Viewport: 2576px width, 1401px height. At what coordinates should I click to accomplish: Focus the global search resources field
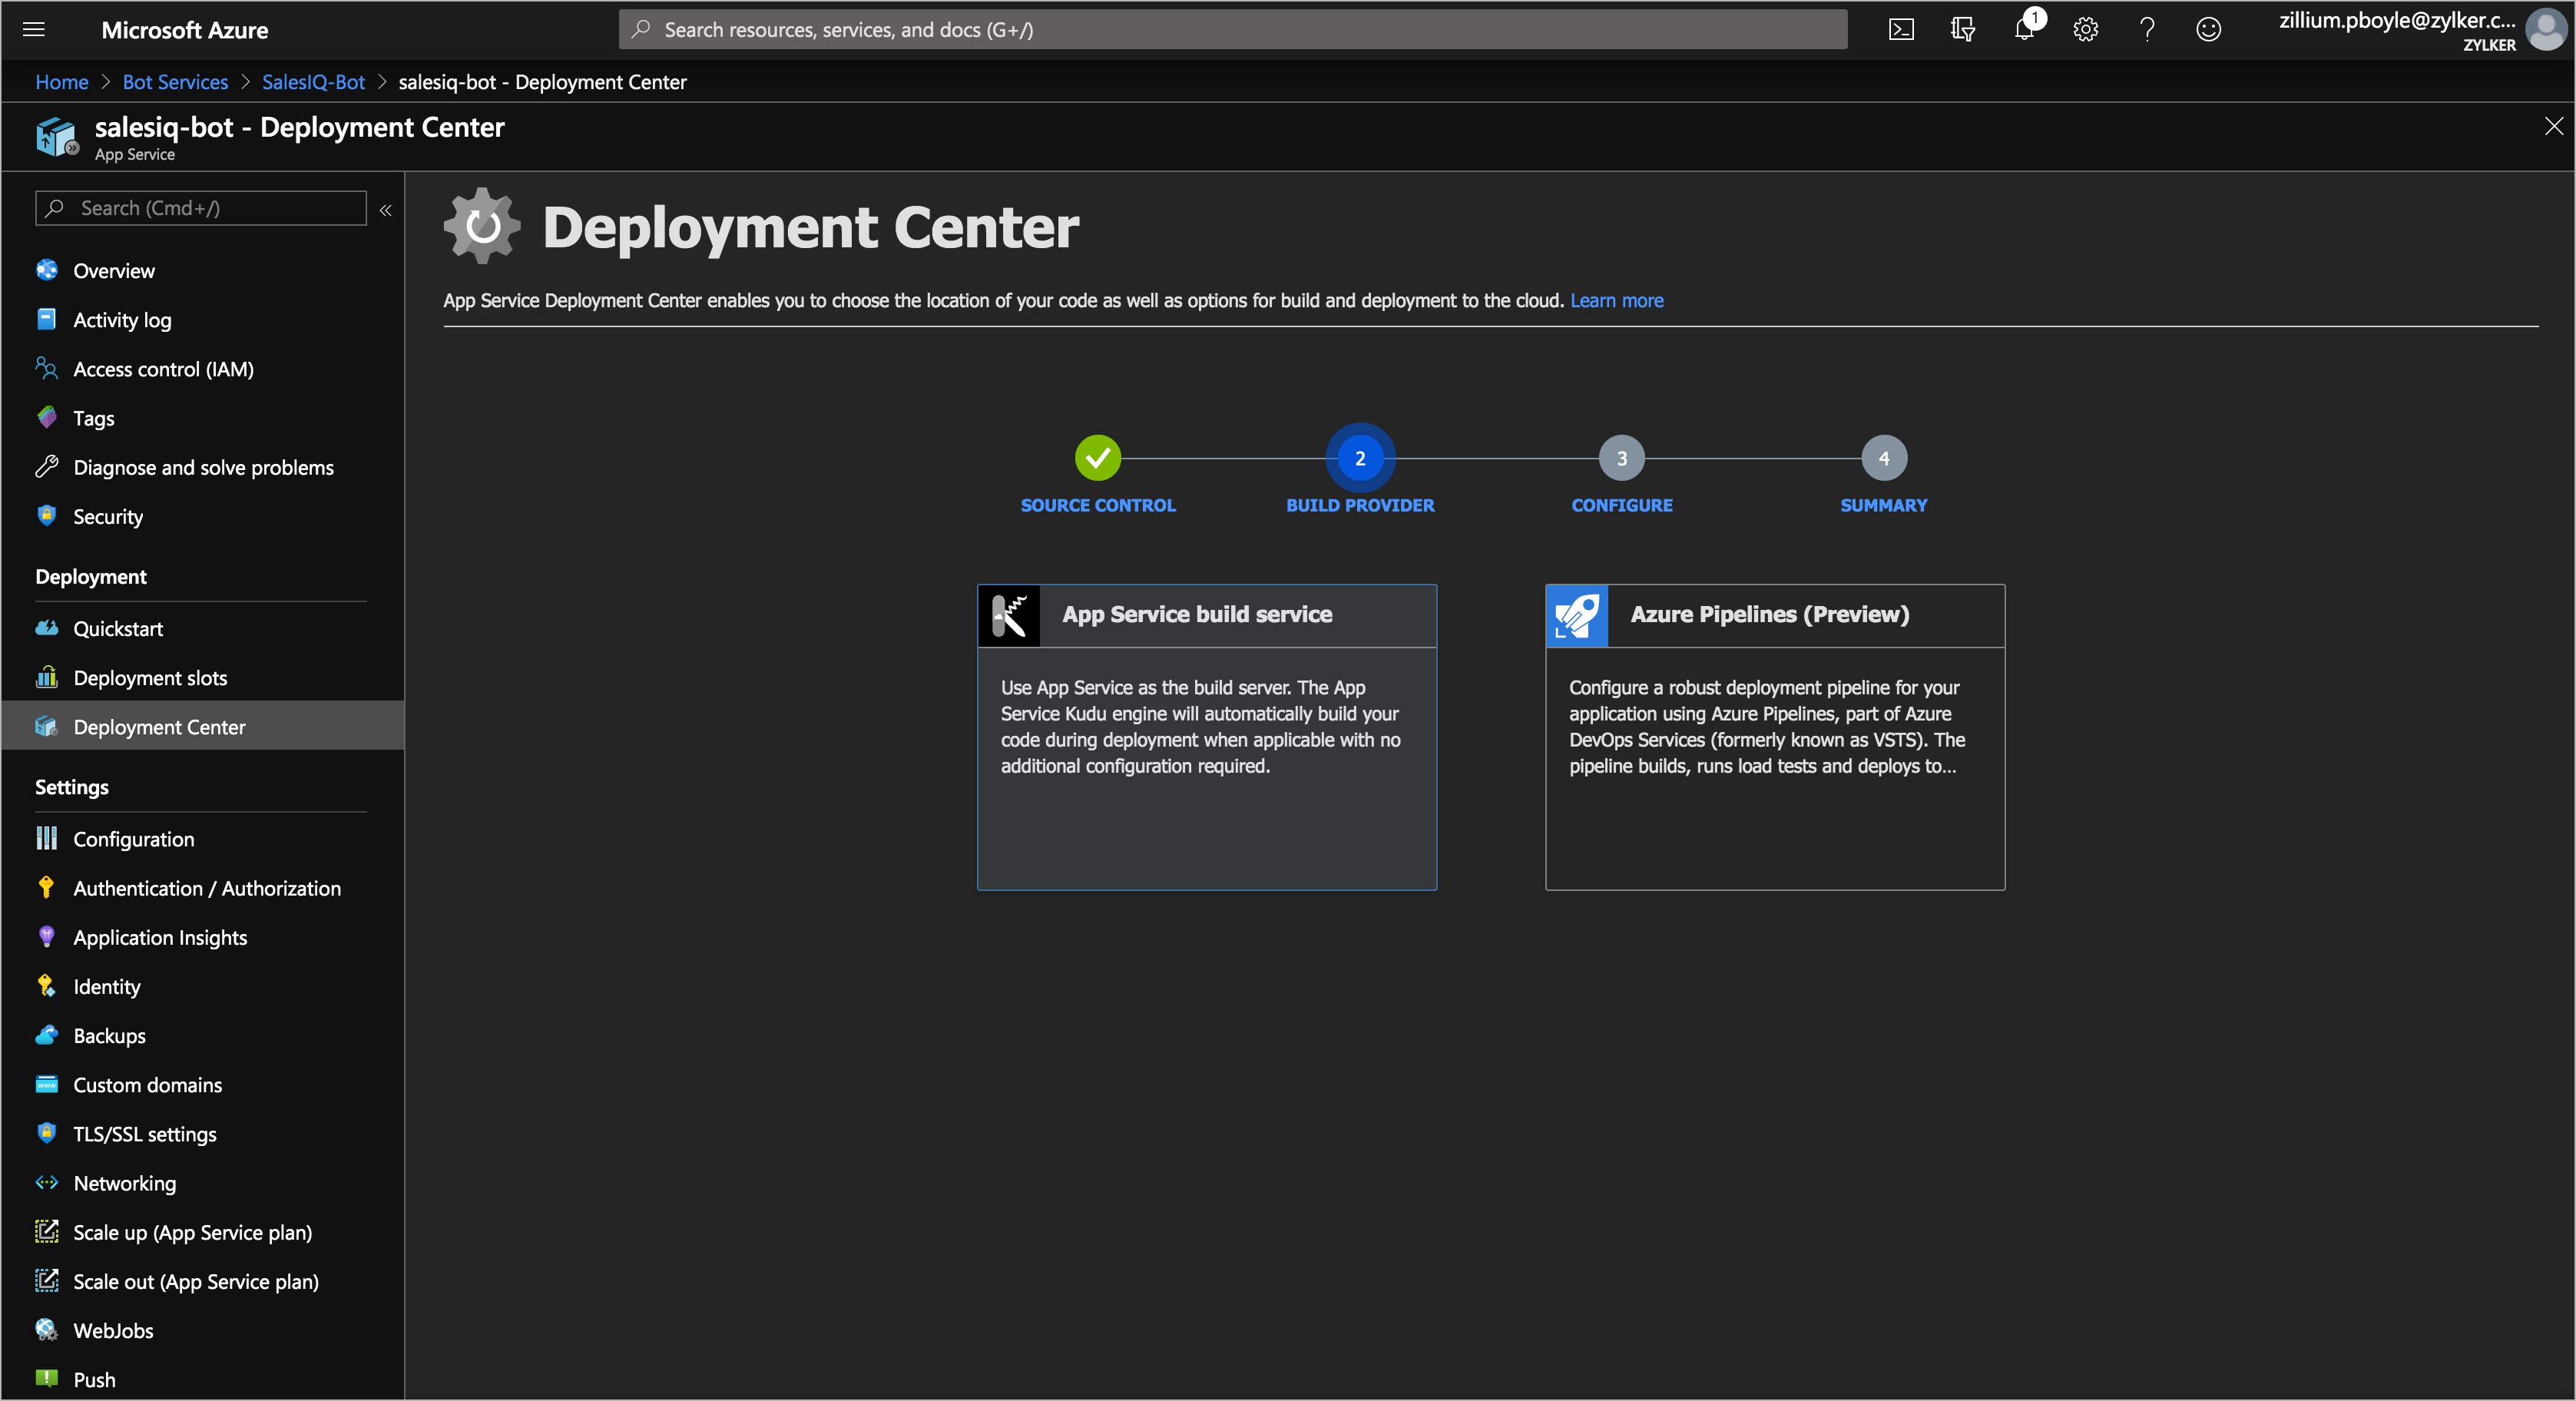[1232, 29]
